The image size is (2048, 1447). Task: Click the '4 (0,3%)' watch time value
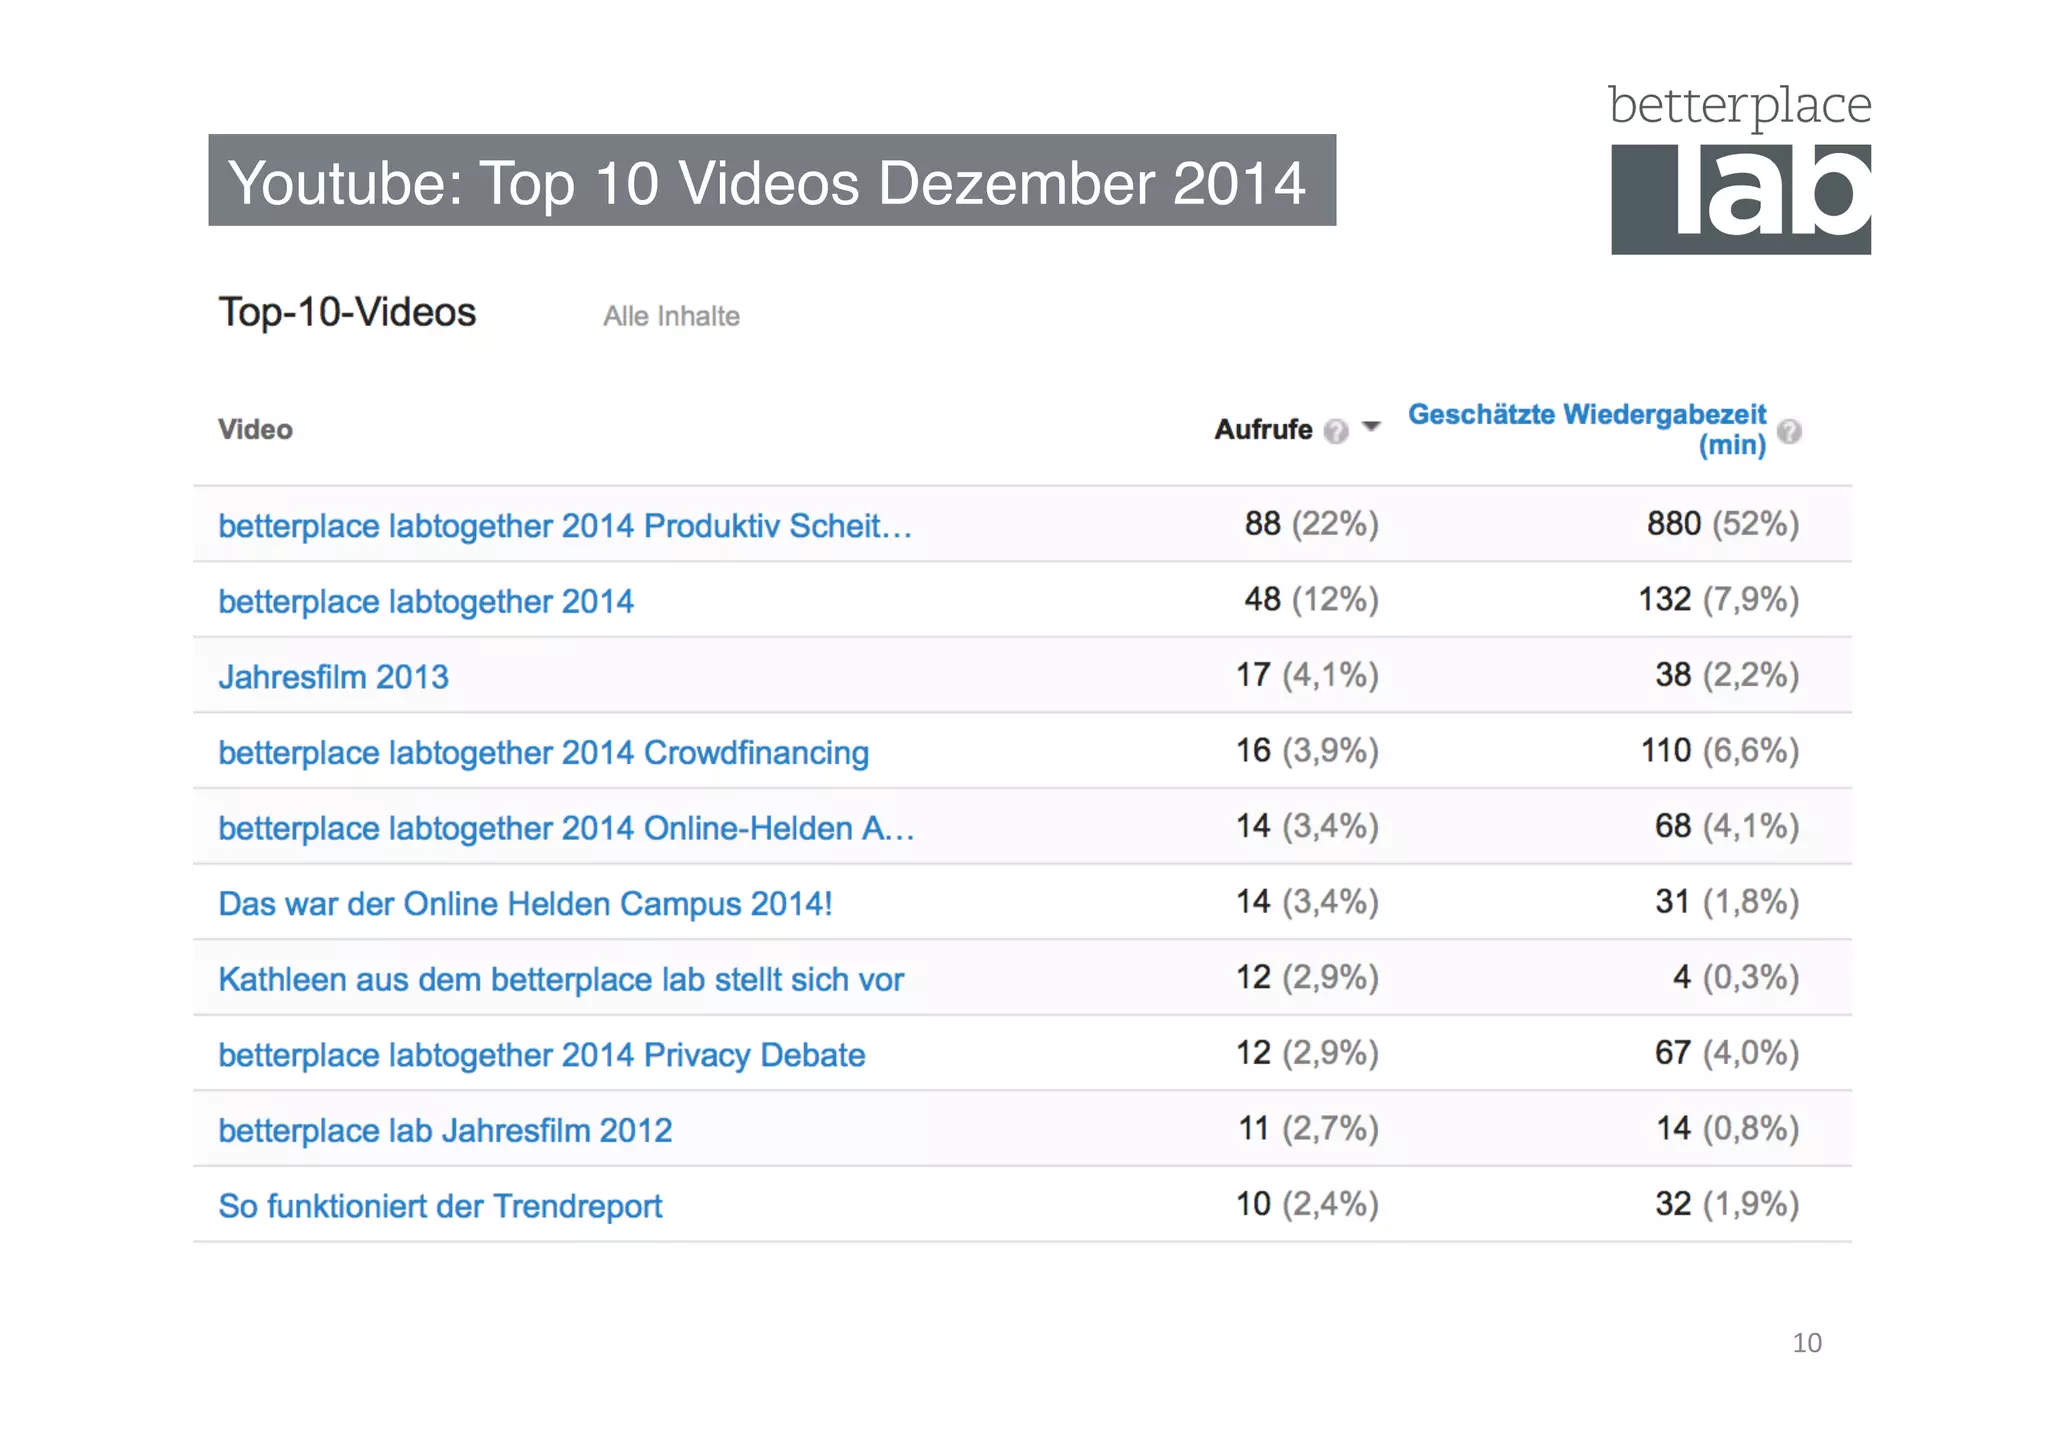1736,977
